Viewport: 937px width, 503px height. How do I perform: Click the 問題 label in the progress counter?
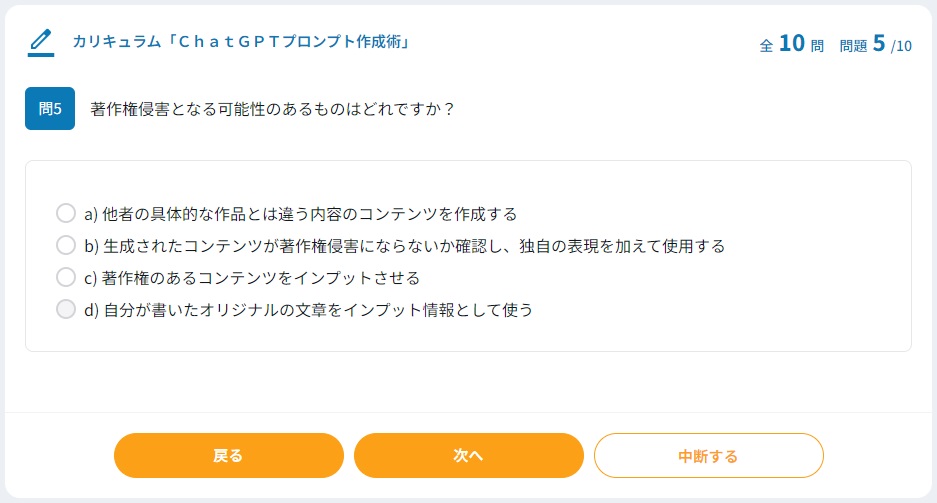[x=854, y=46]
